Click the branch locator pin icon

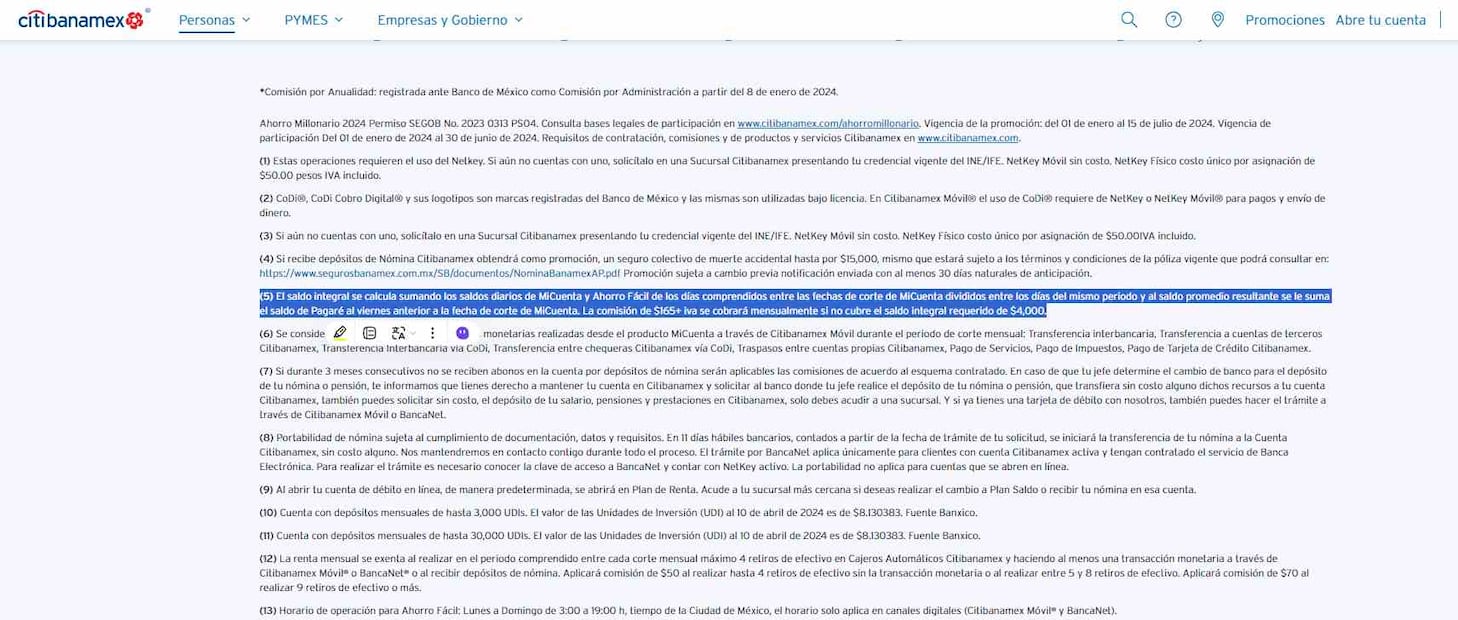pos(1217,20)
